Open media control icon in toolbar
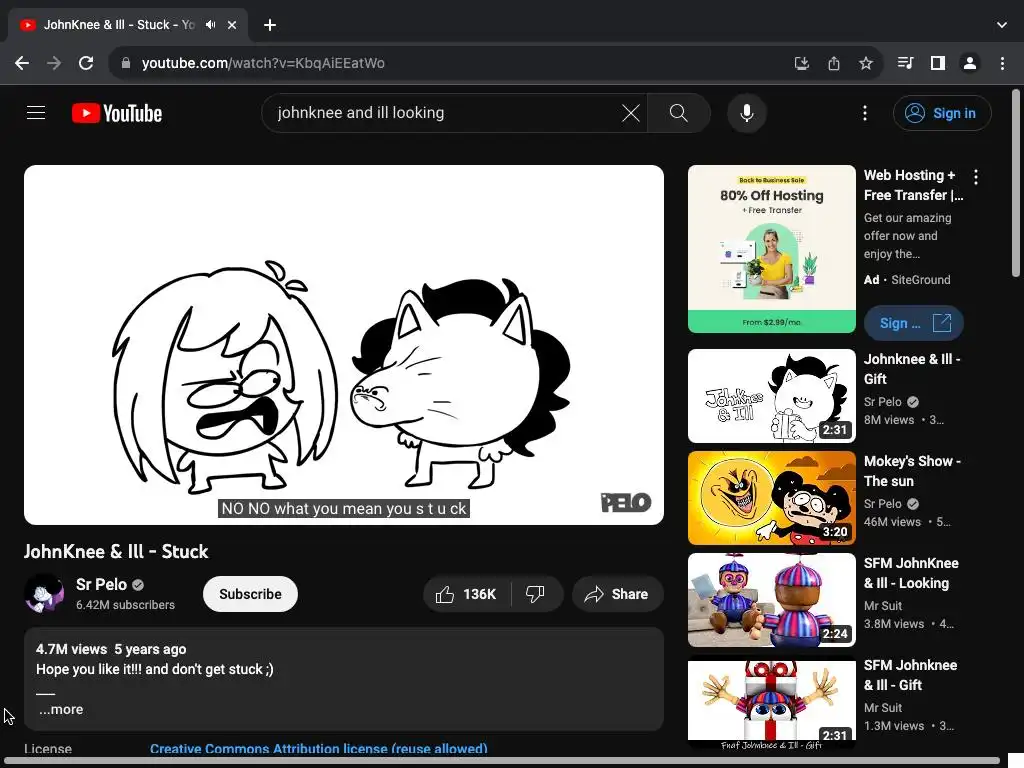Image resolution: width=1024 pixels, height=768 pixels. tap(905, 63)
